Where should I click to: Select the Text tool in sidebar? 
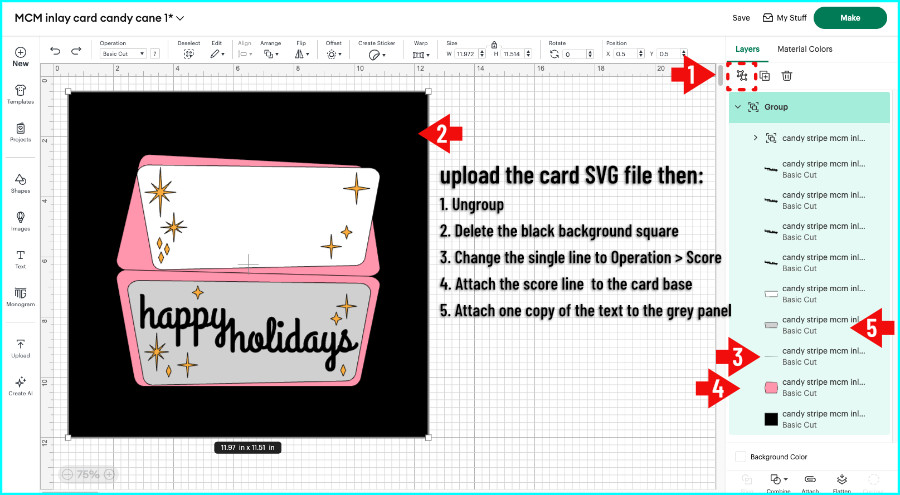coord(20,260)
